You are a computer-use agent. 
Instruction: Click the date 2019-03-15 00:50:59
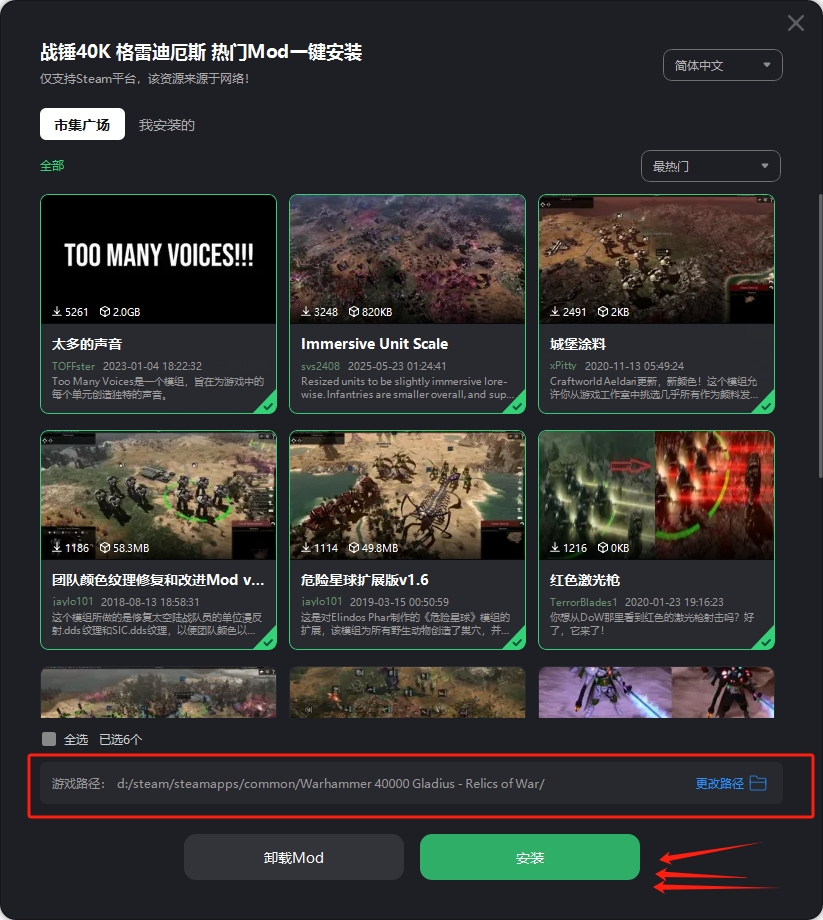(x=399, y=602)
